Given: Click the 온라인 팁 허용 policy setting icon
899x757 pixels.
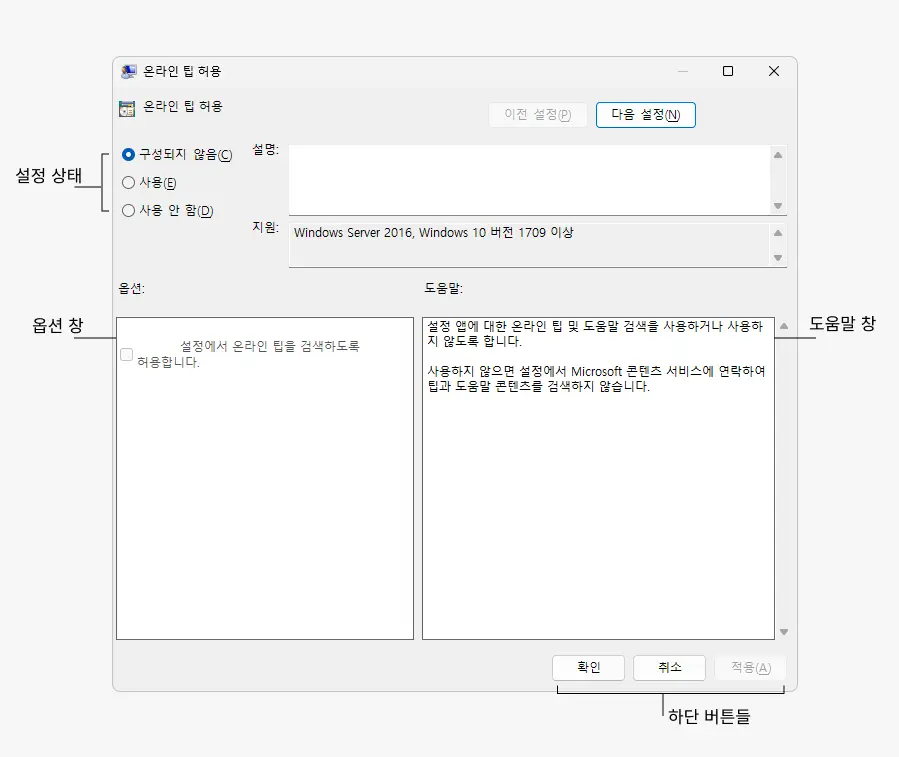Looking at the screenshot, I should 127,108.
